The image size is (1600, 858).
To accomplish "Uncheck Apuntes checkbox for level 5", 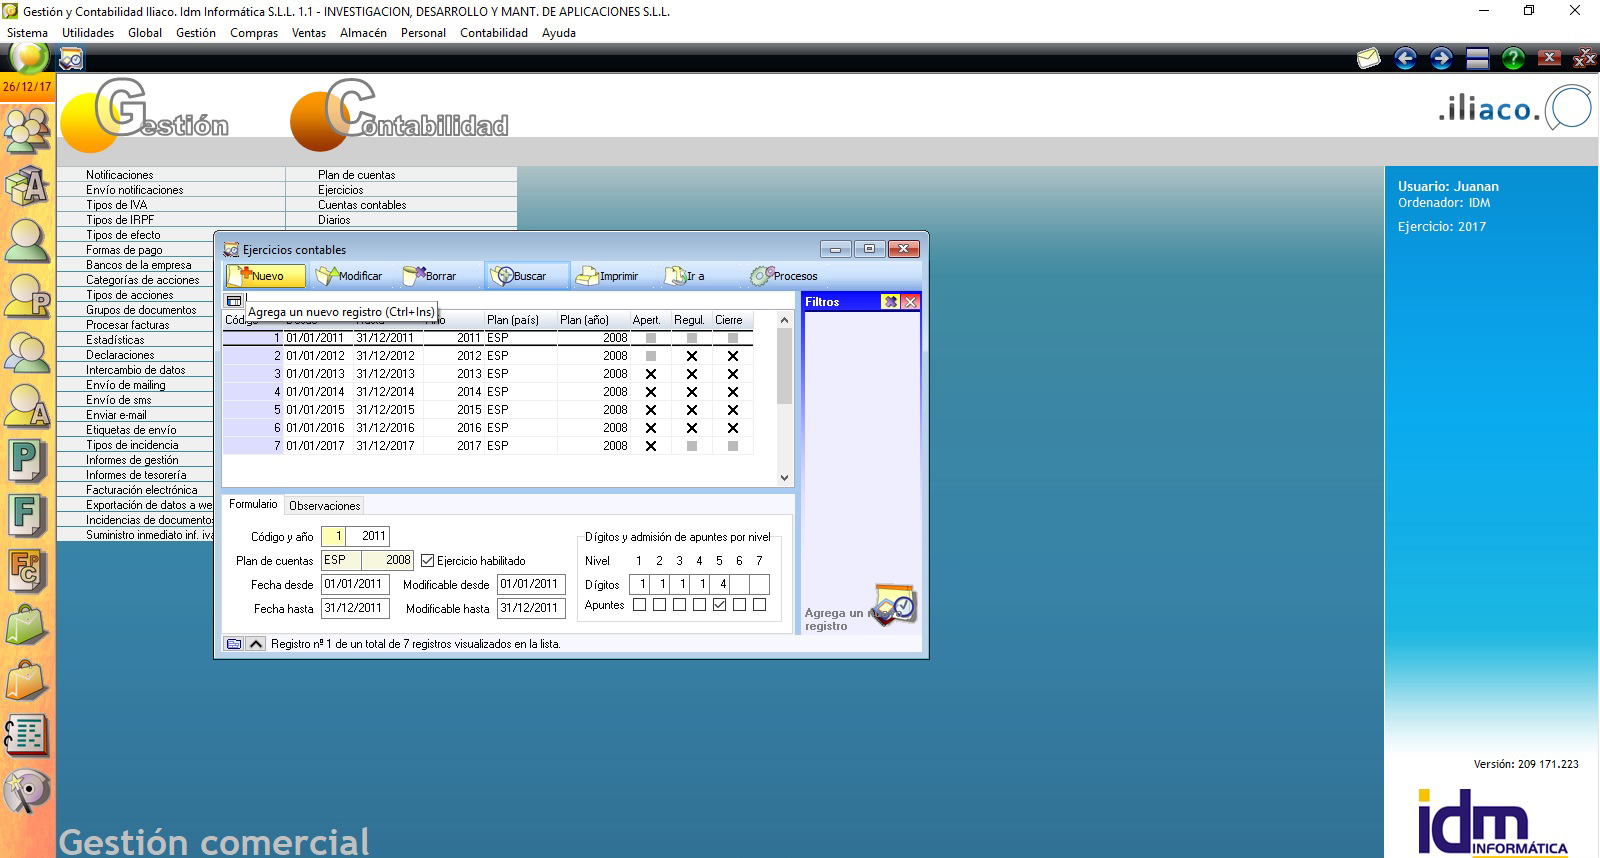I will pos(719,604).
